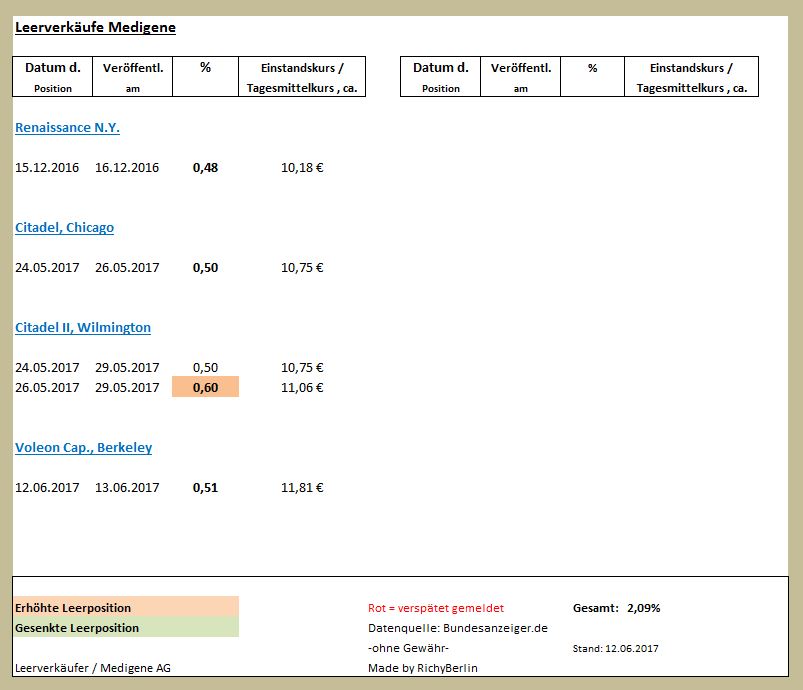This screenshot has height=690, width=803.
Task: Select the position date 26.05.2017 in Citadel II row
Action: [47, 387]
